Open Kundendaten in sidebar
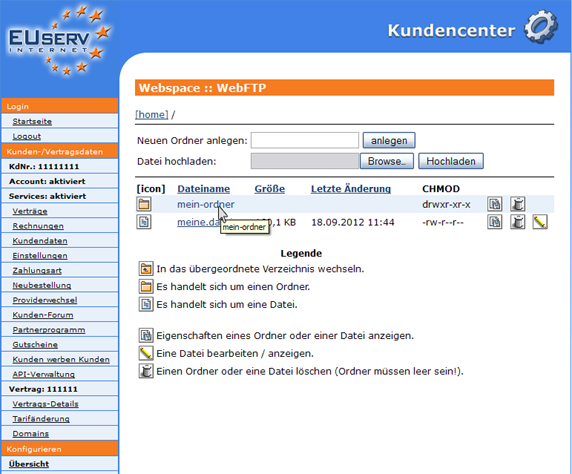This screenshot has width=572, height=474. pyautogui.click(x=40, y=240)
